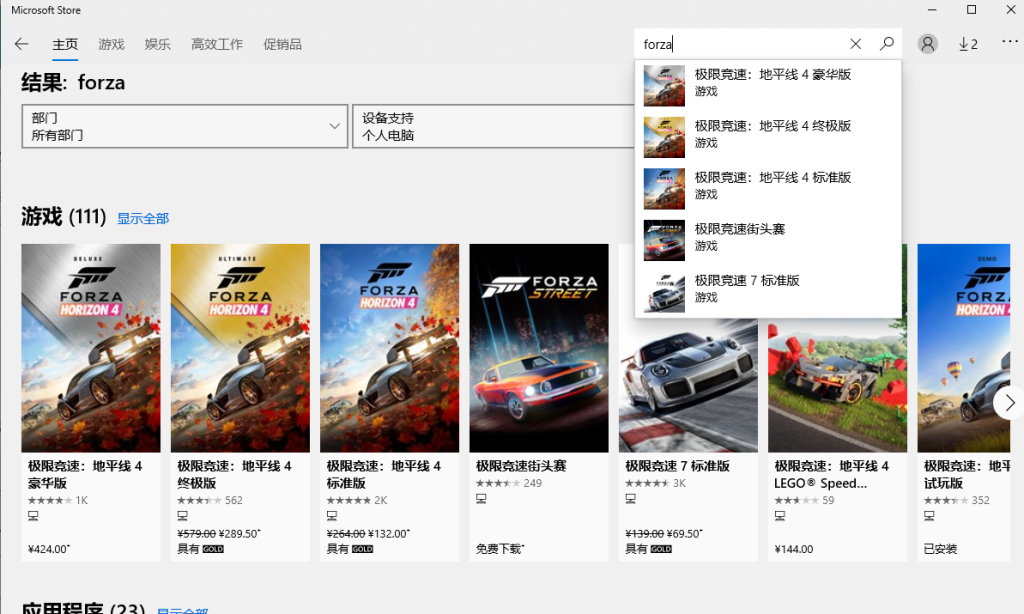
Task: Open Forza Horizon 4 Deluxe cover art
Action: (91, 348)
